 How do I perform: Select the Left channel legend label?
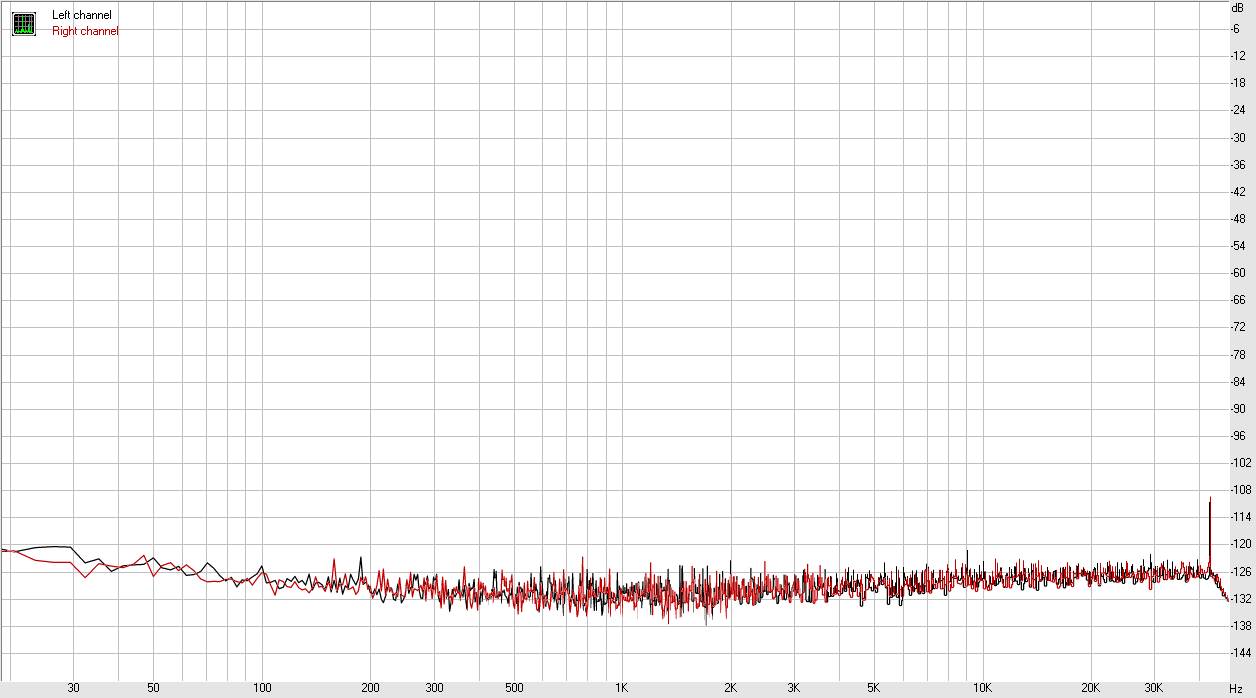[82, 15]
